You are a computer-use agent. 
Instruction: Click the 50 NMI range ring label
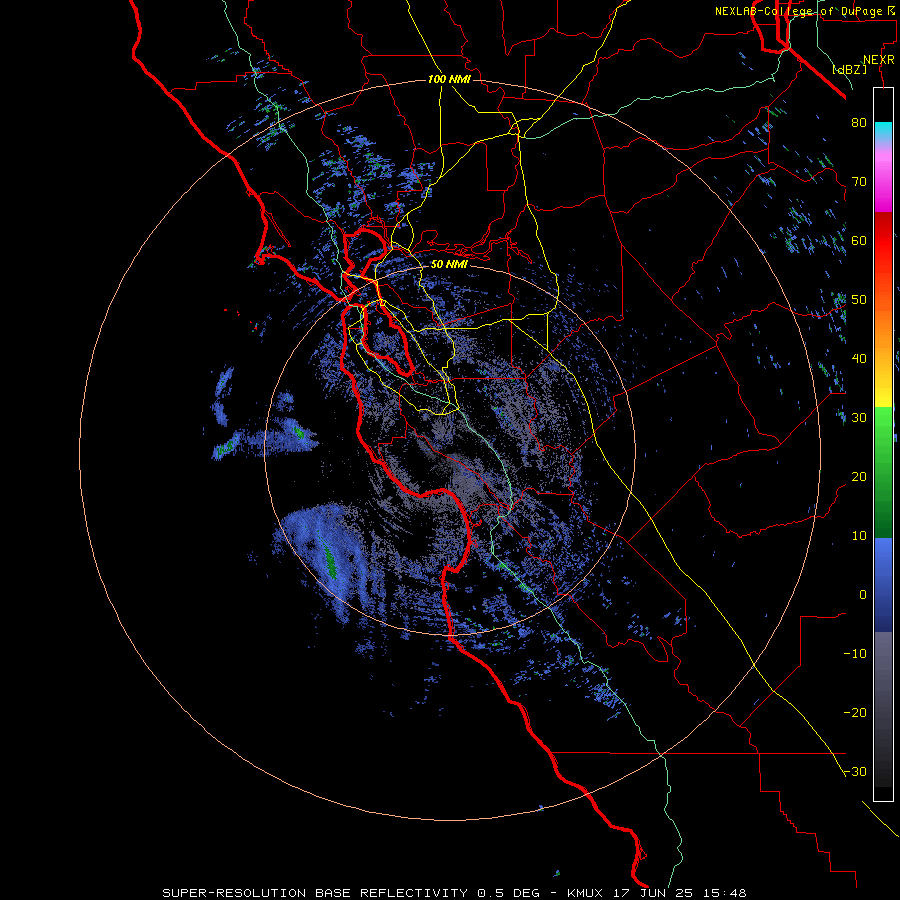pos(449,265)
